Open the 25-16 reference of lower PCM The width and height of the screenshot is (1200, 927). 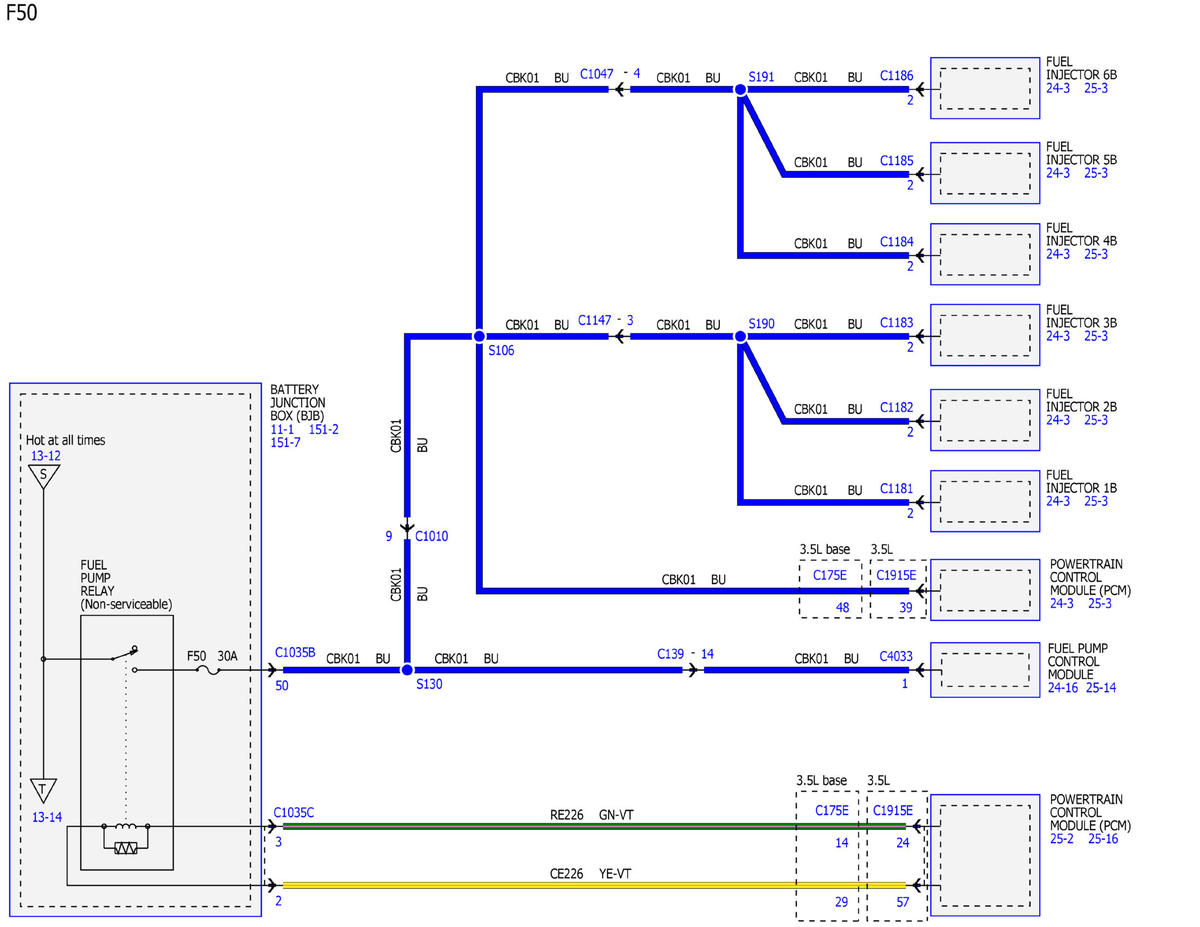(1103, 839)
